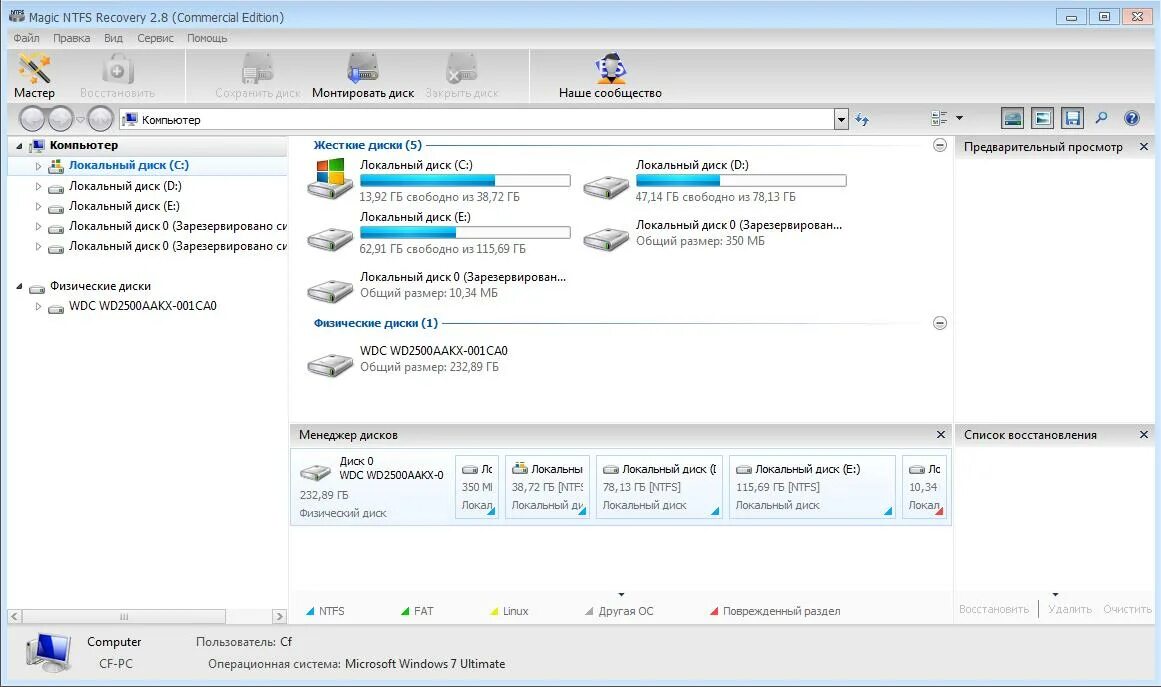Screen dimensions: 1161x687
Task: Click 10,34 damaged partition in disk manager
Action: pyautogui.click(x=924, y=486)
